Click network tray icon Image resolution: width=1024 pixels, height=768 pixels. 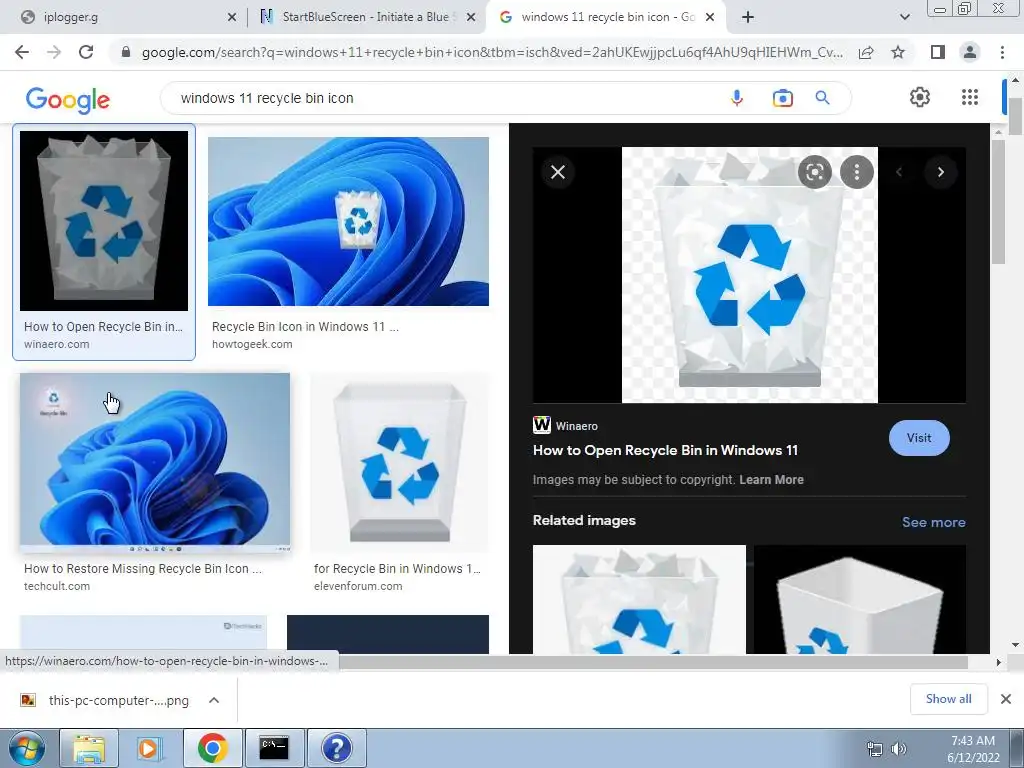pyautogui.click(x=874, y=749)
